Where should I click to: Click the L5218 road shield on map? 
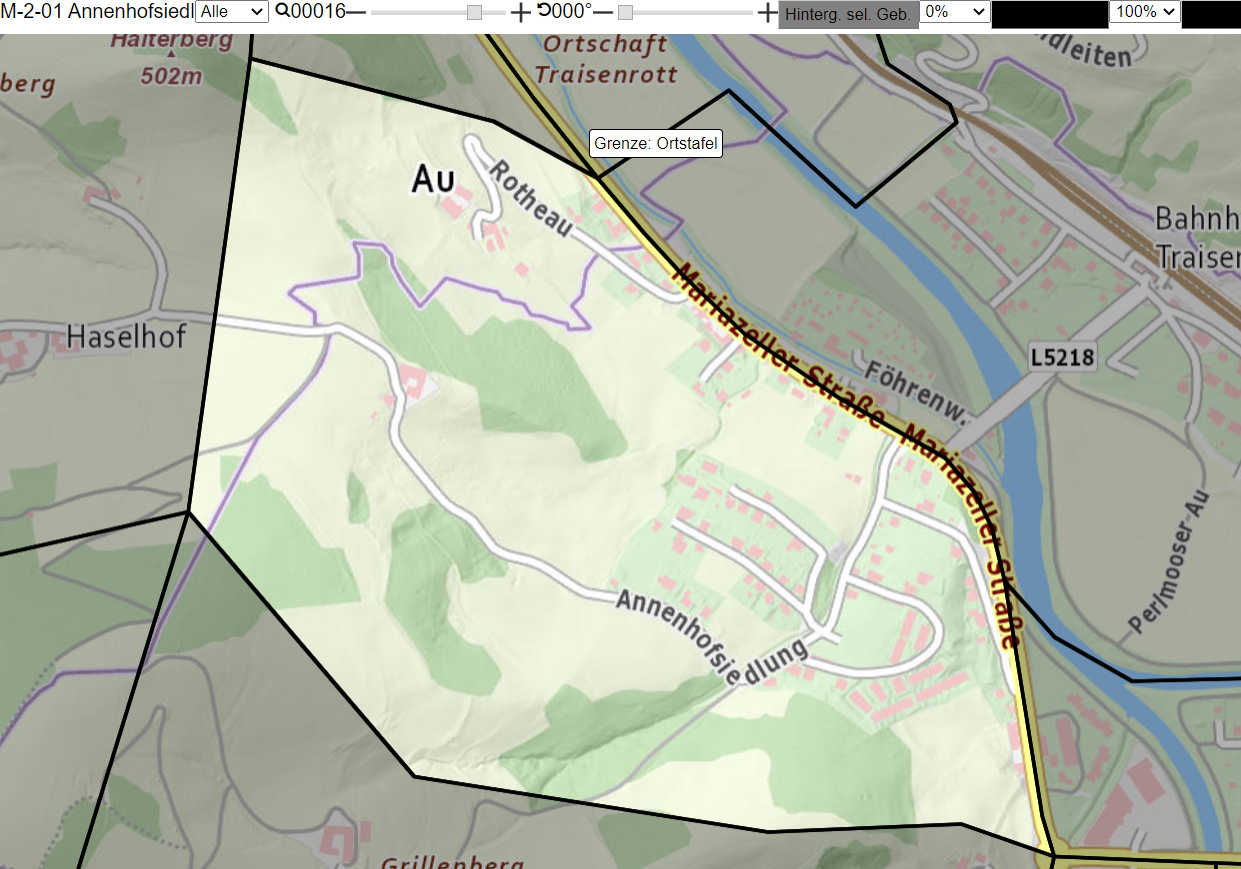[1063, 356]
